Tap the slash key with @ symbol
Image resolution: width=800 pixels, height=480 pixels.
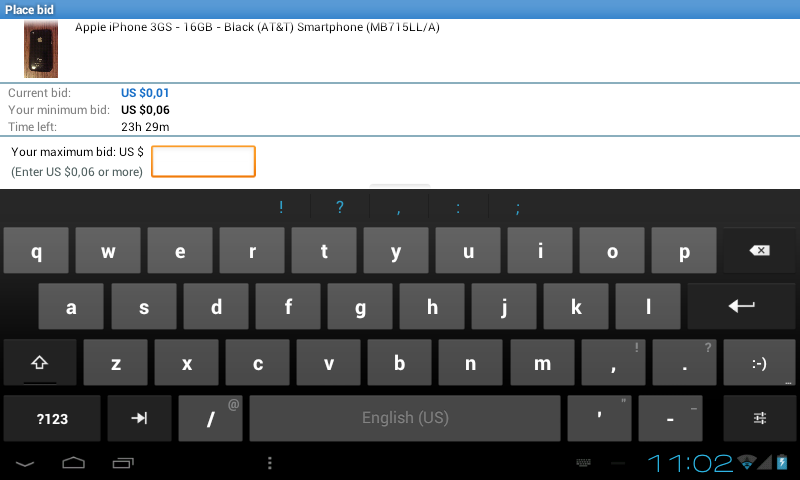tap(210, 418)
